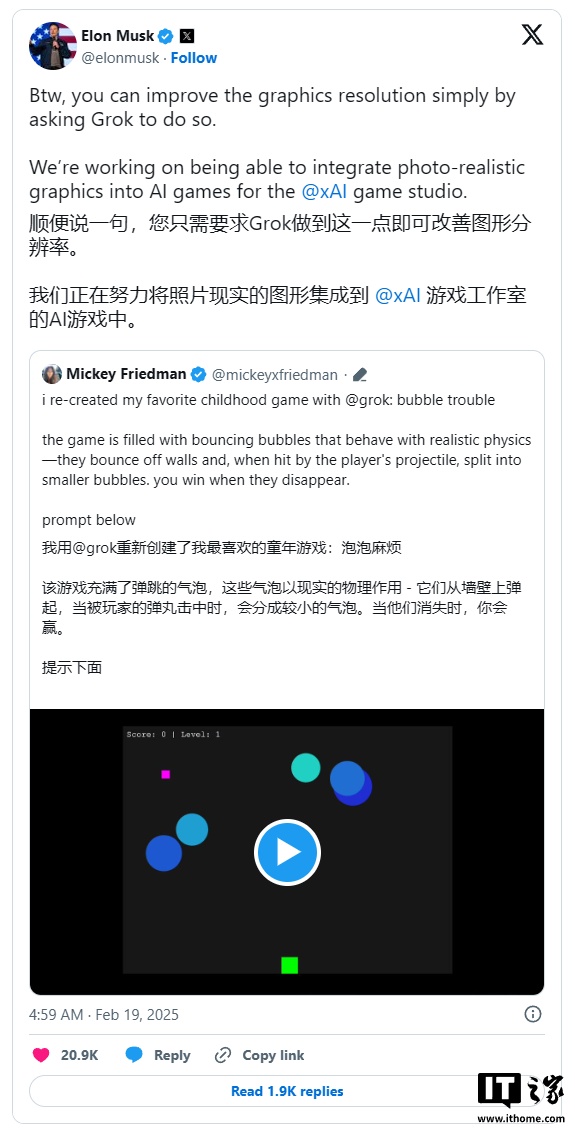This screenshot has height=1131, width=575.
Task: Click the green player square in video
Action: tap(289, 965)
